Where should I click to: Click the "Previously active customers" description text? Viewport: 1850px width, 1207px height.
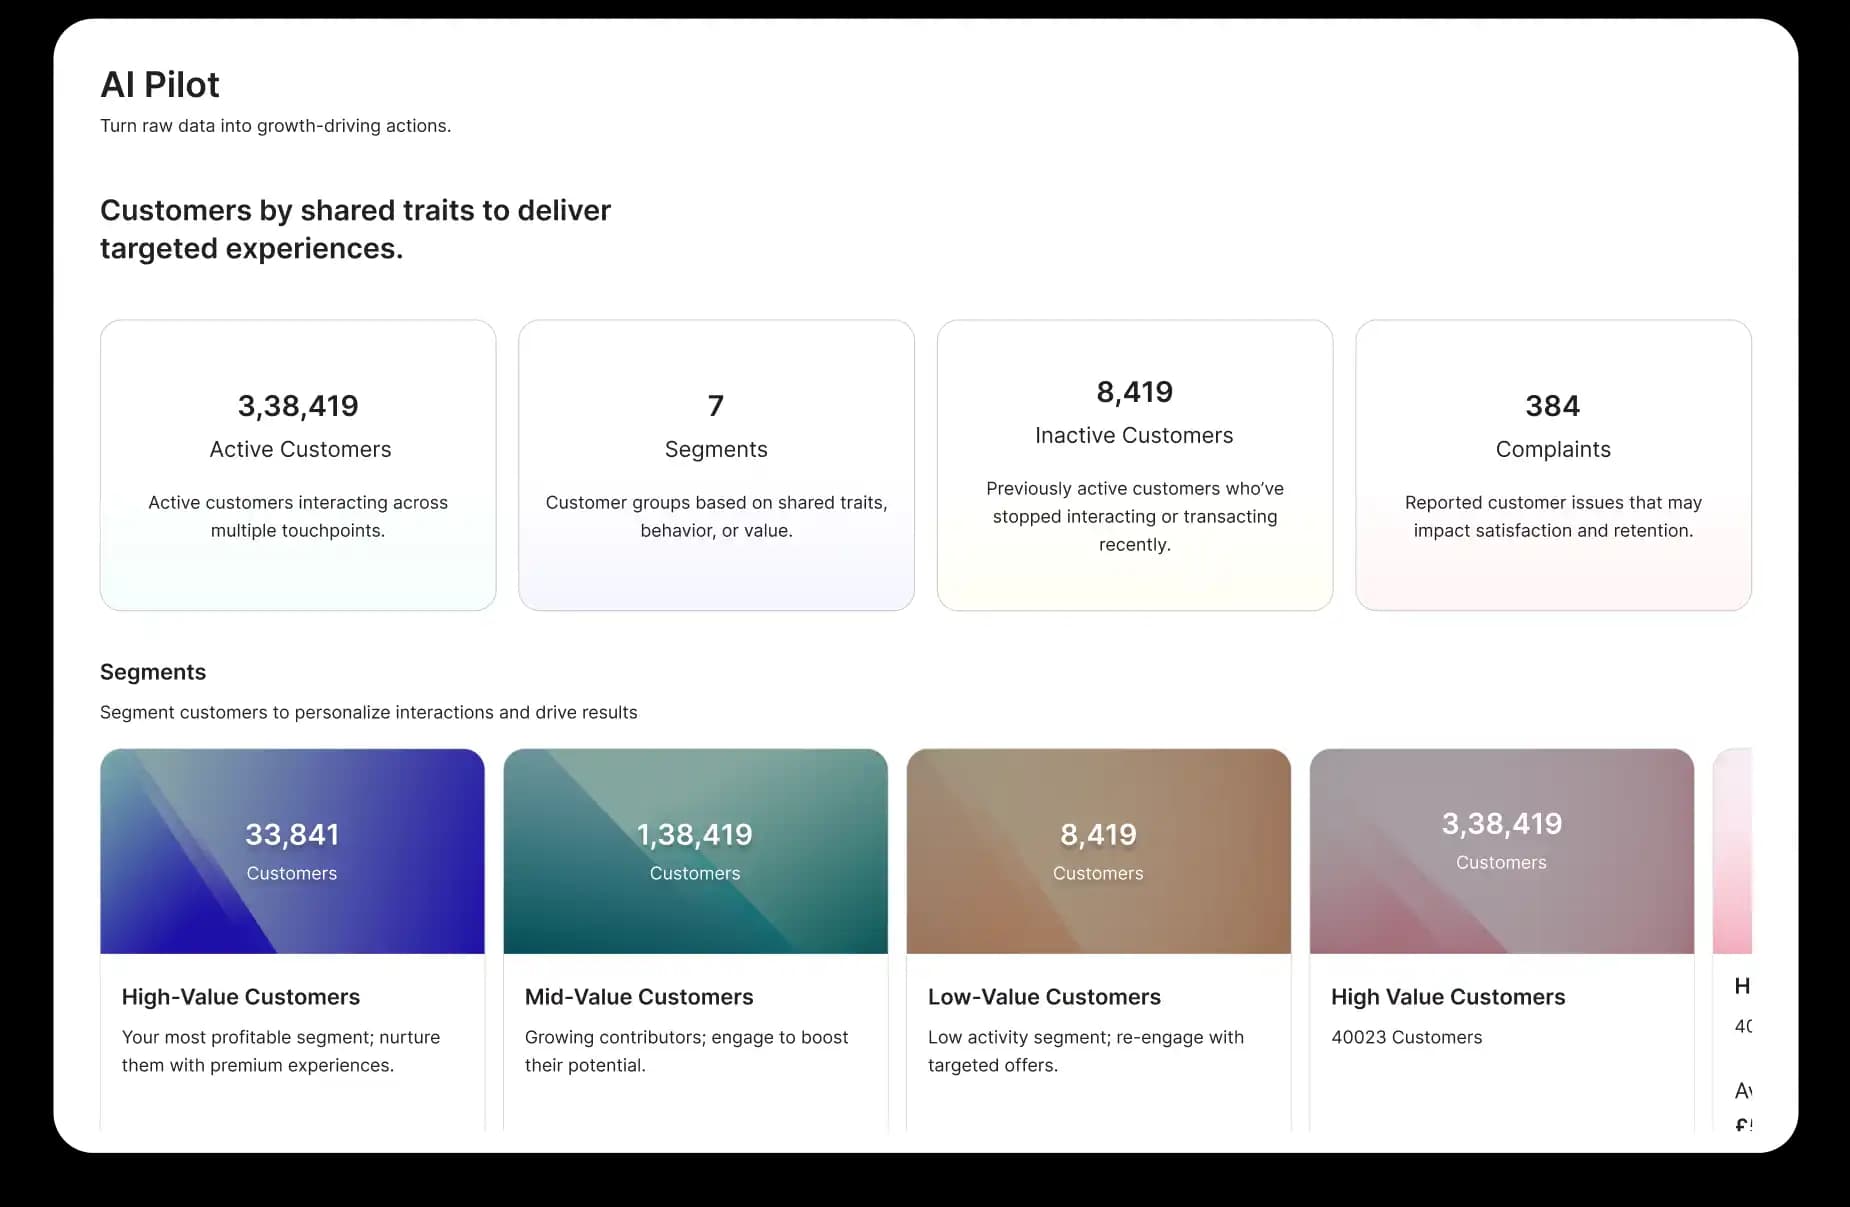click(1134, 516)
